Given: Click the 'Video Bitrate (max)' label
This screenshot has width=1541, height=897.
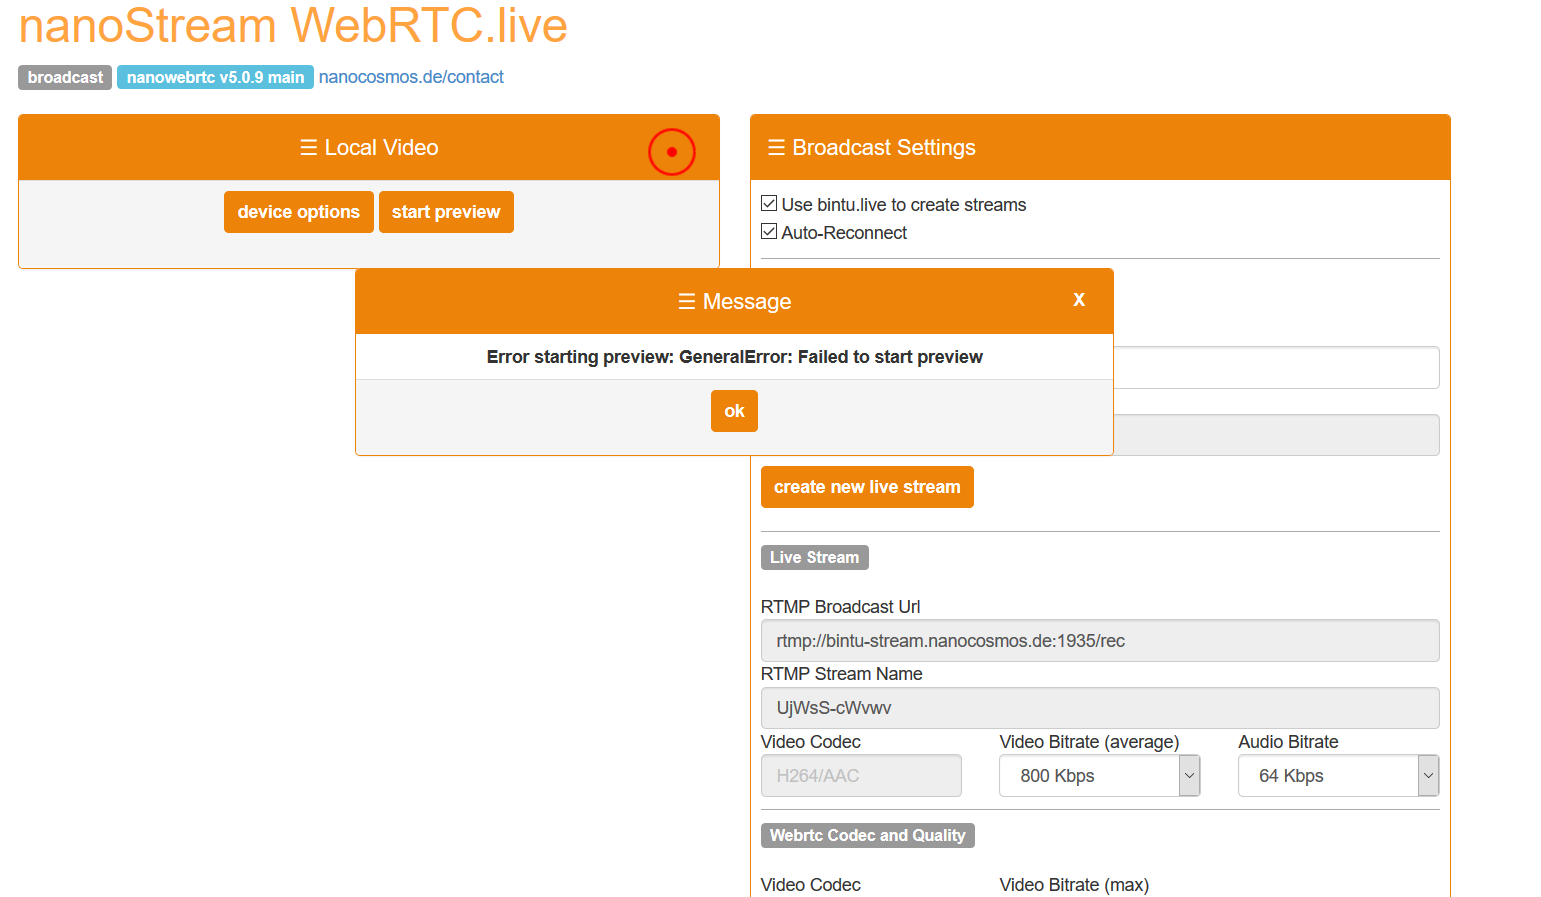Looking at the screenshot, I should 1074,885.
